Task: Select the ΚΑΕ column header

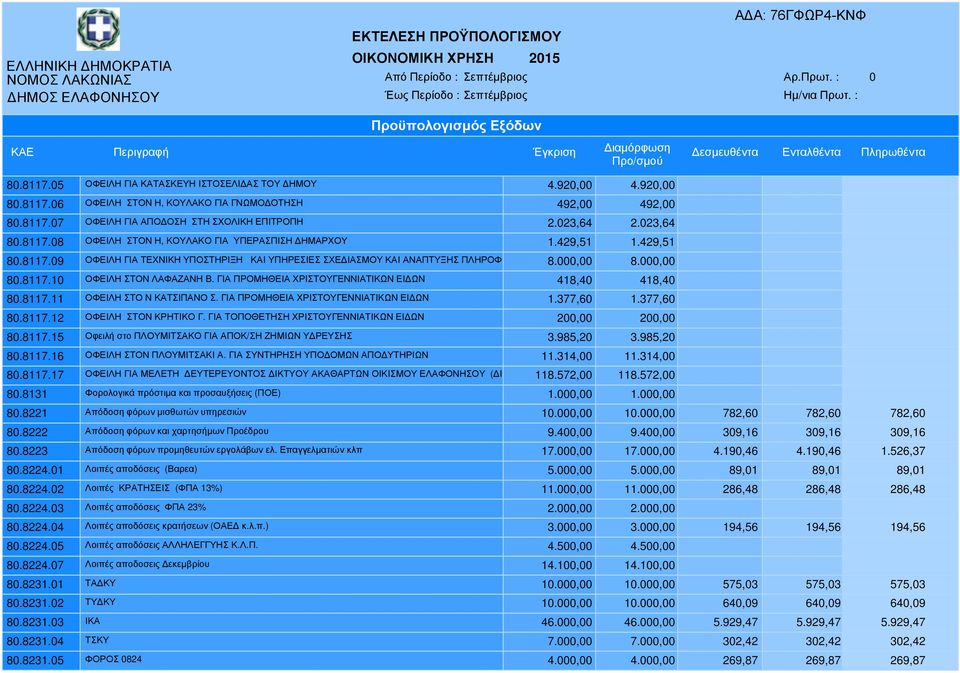Action: tap(22, 152)
